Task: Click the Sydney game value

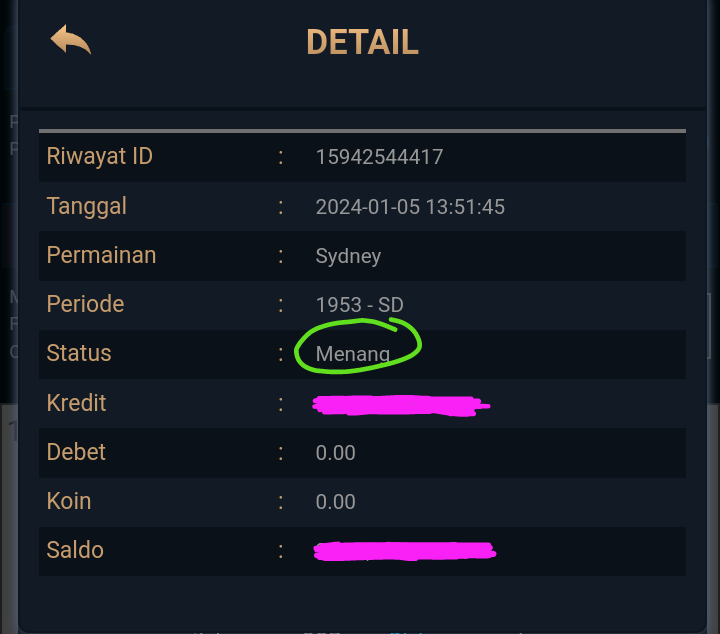Action: point(348,257)
